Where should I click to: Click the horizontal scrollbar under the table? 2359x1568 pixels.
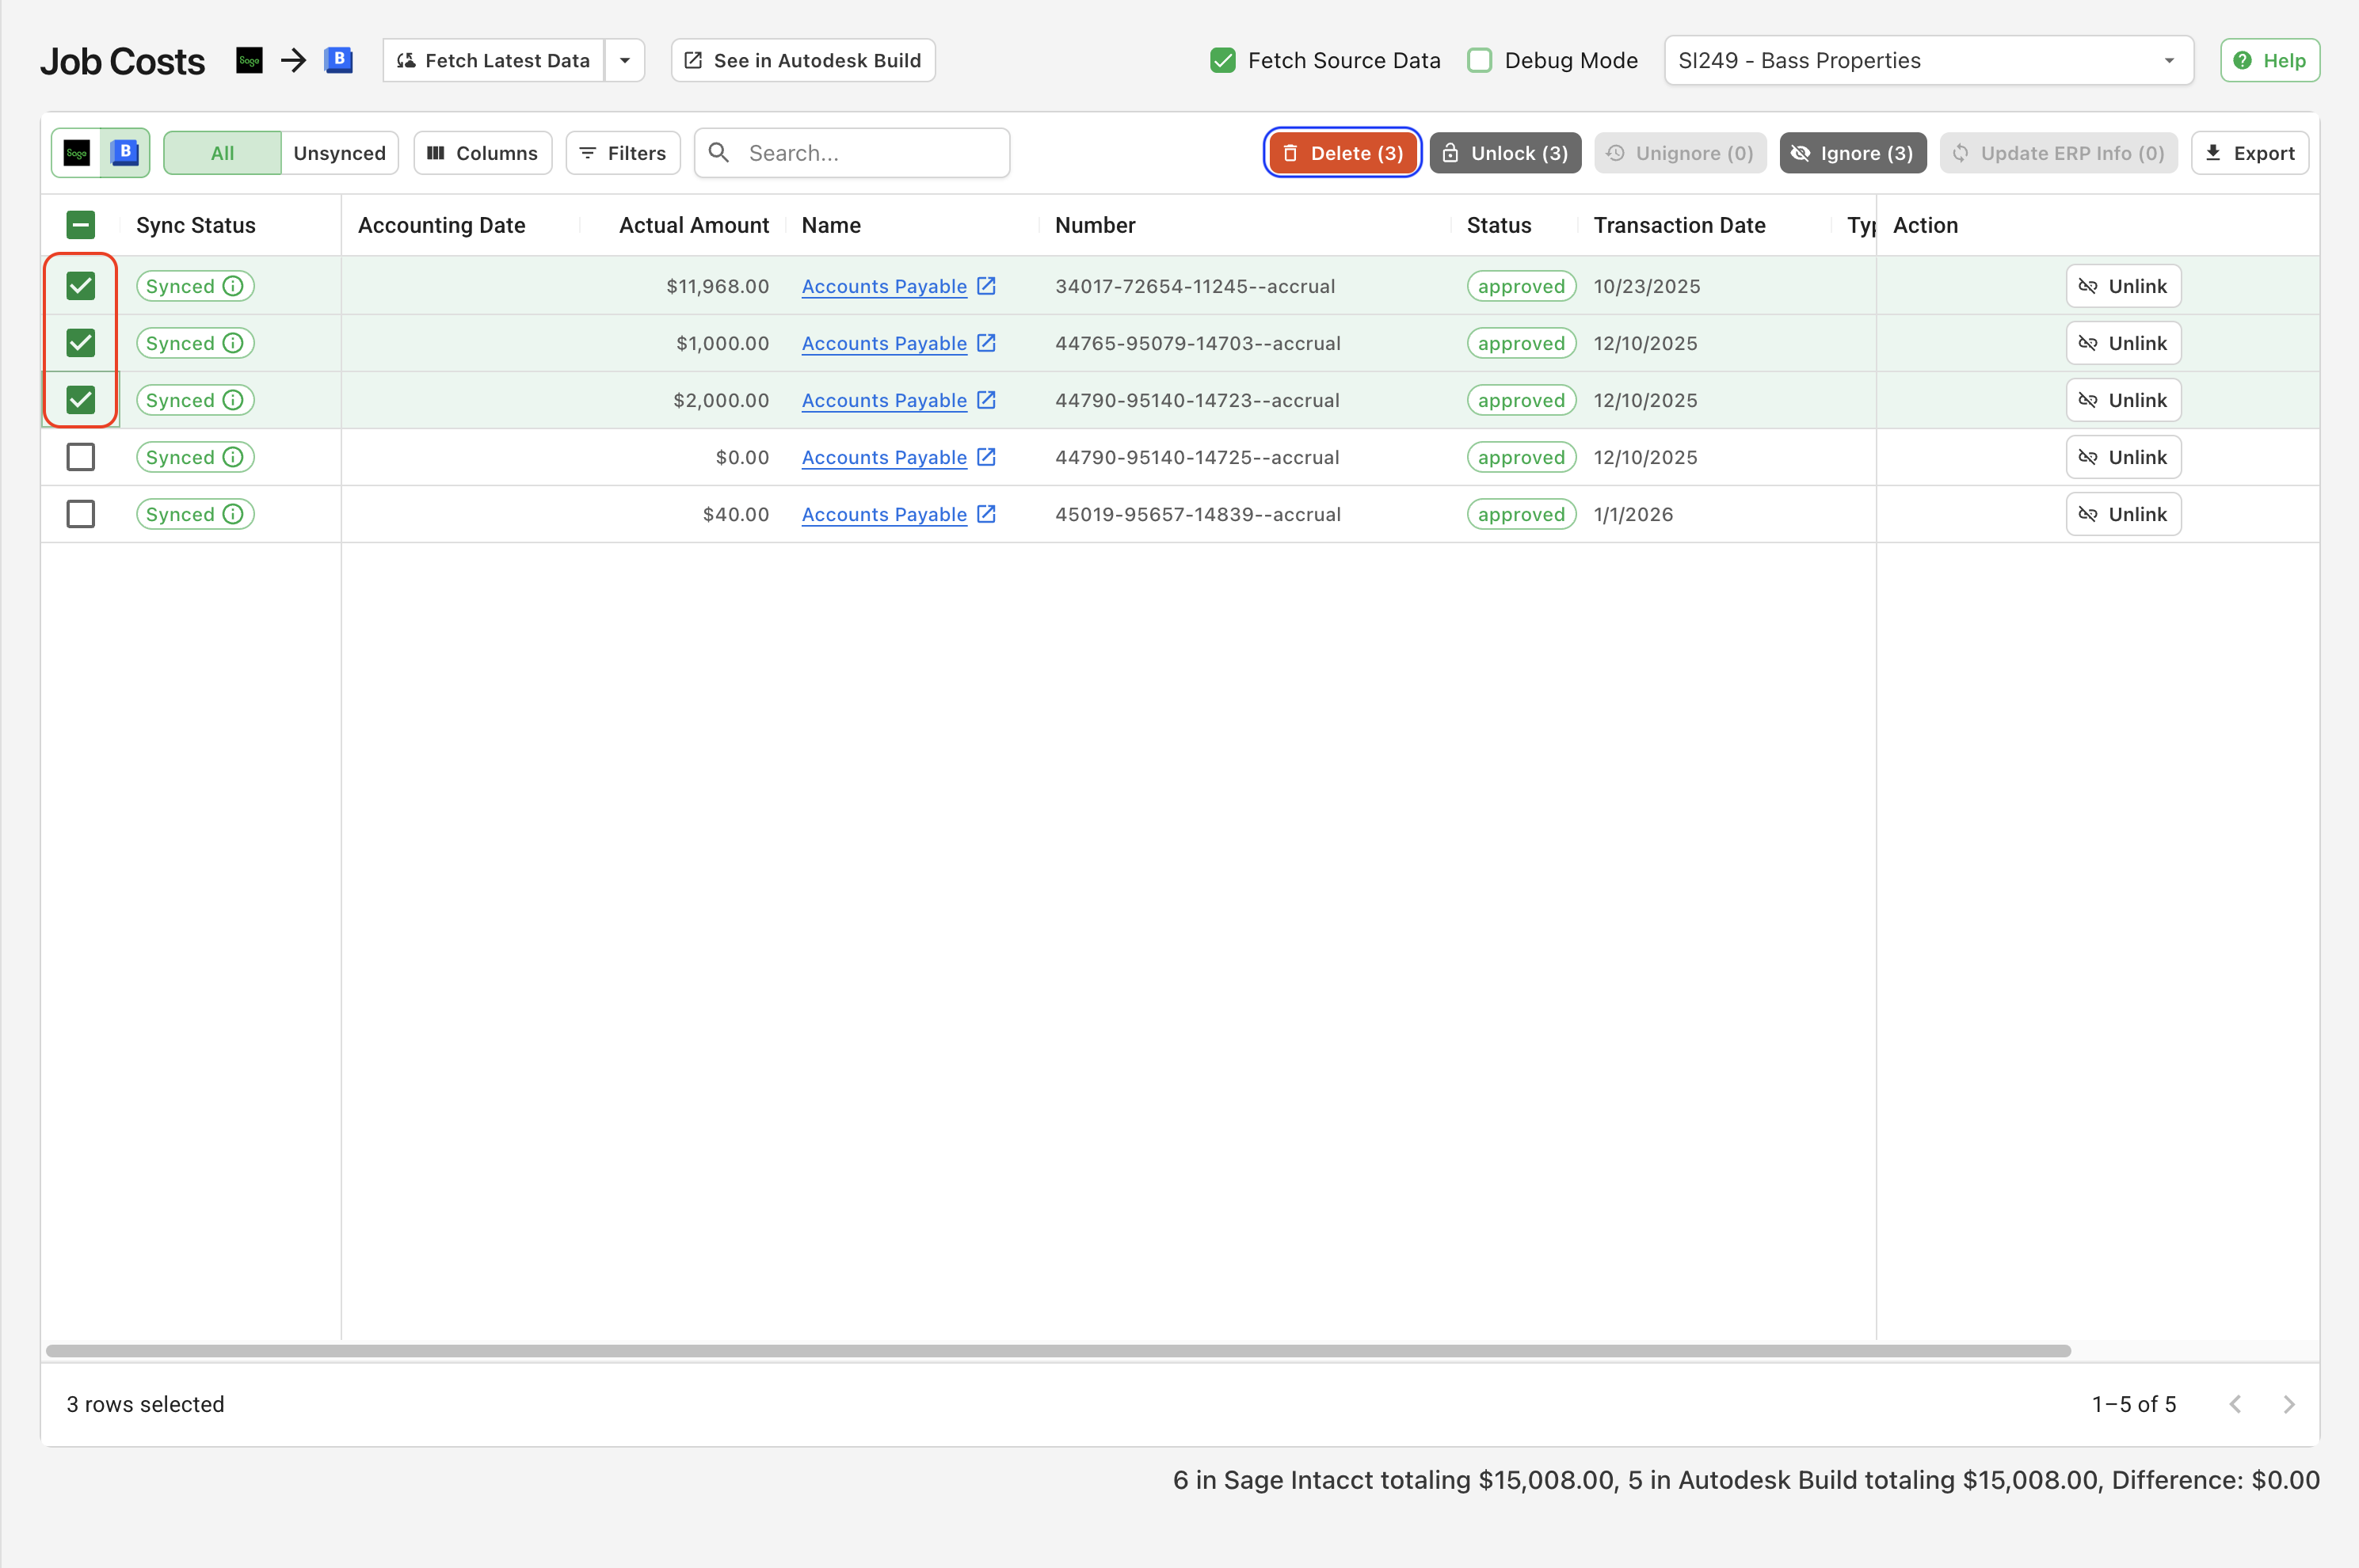(x=1058, y=1351)
